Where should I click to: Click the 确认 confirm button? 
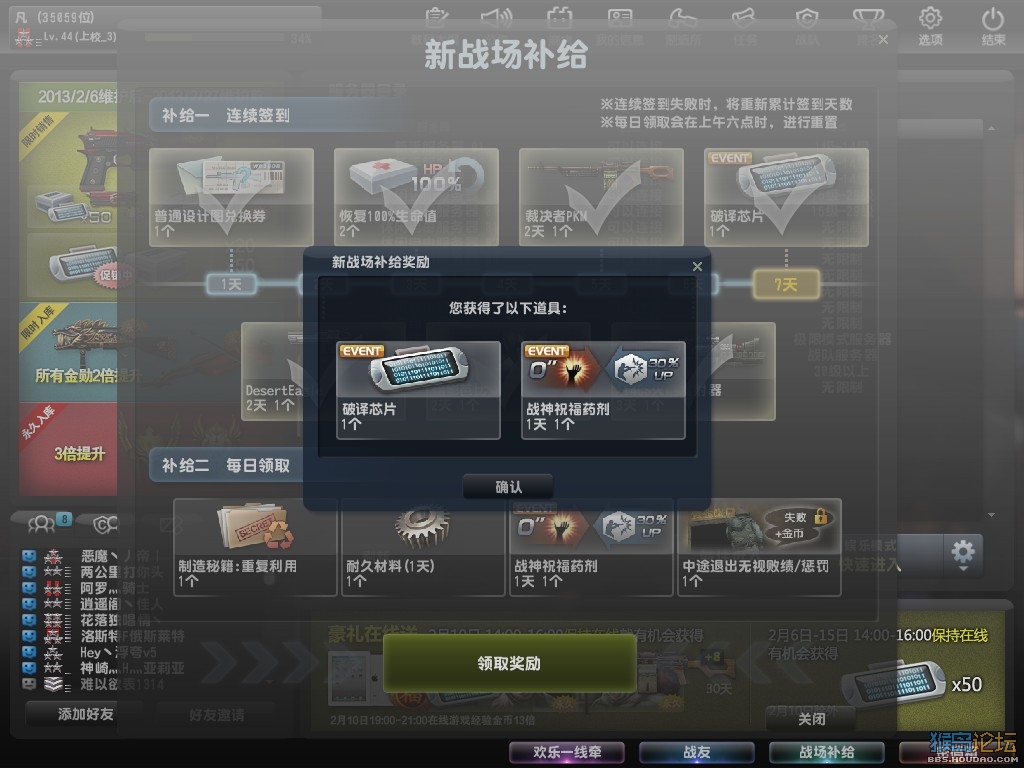[x=507, y=487]
